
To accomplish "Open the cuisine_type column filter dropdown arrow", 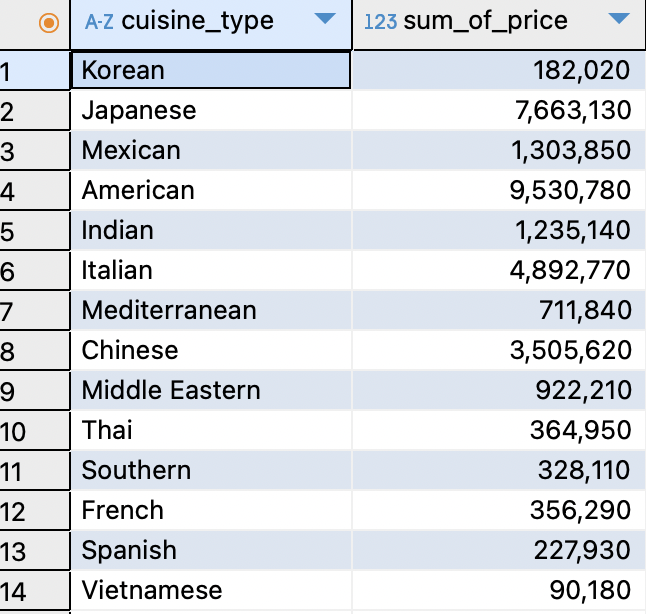I will coord(325,19).
